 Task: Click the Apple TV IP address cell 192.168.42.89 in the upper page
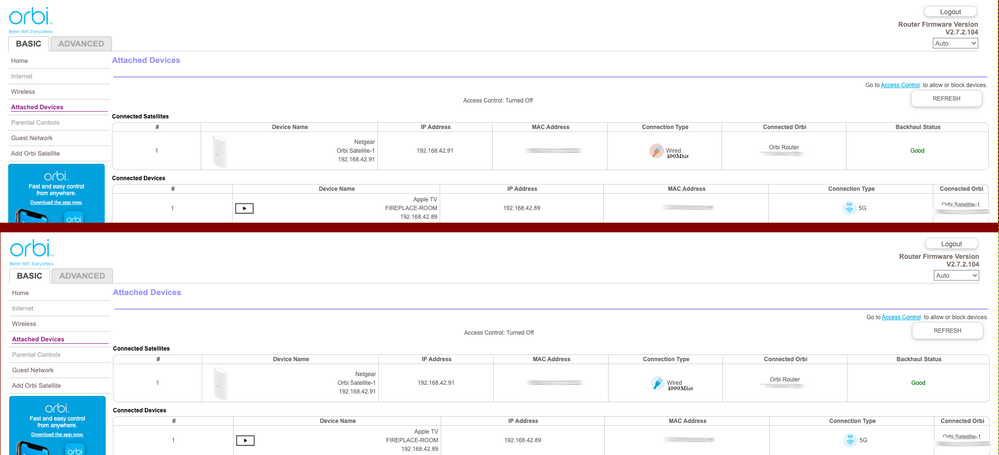click(x=522, y=208)
